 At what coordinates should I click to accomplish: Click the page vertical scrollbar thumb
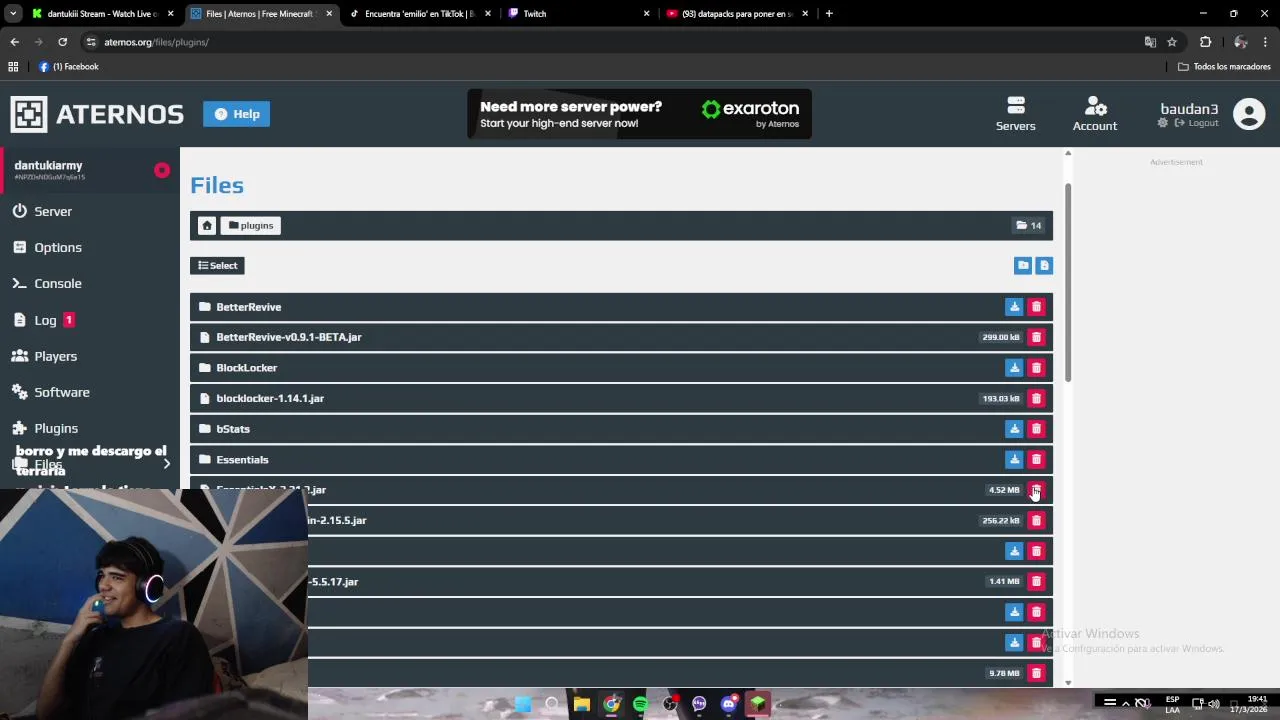[1068, 282]
